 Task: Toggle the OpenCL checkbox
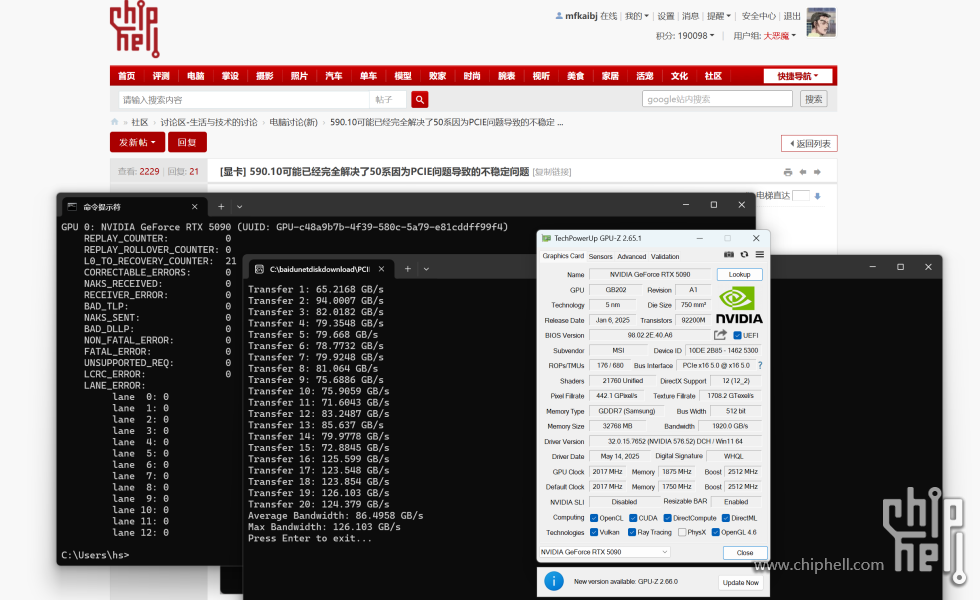pyautogui.click(x=594, y=518)
